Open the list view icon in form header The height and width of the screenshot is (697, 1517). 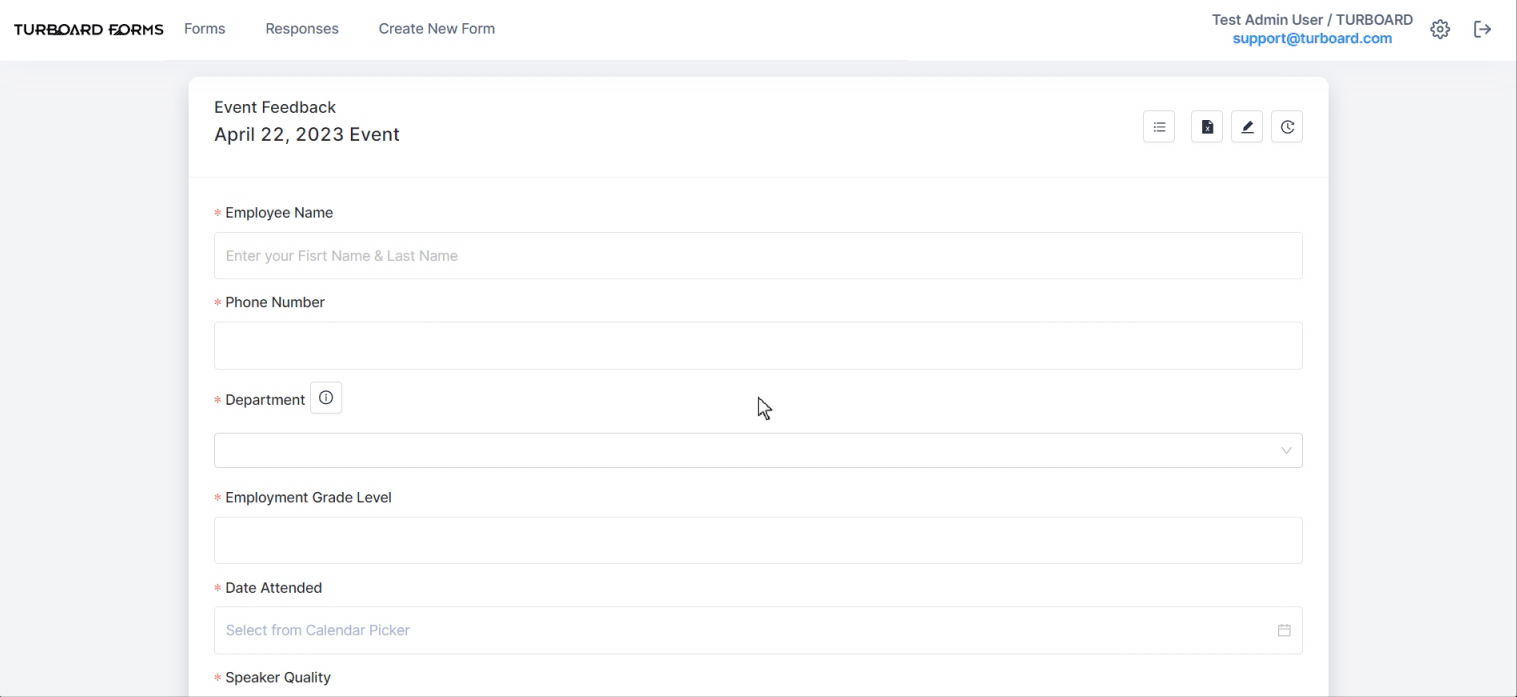pos(1159,127)
